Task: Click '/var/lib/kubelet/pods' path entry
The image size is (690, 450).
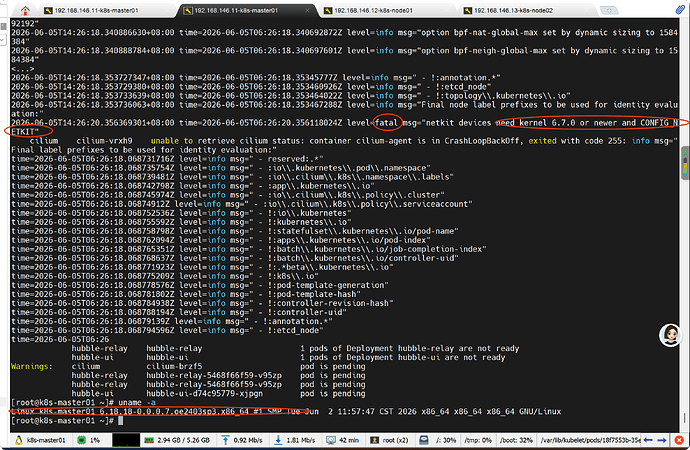Action: 590,440
